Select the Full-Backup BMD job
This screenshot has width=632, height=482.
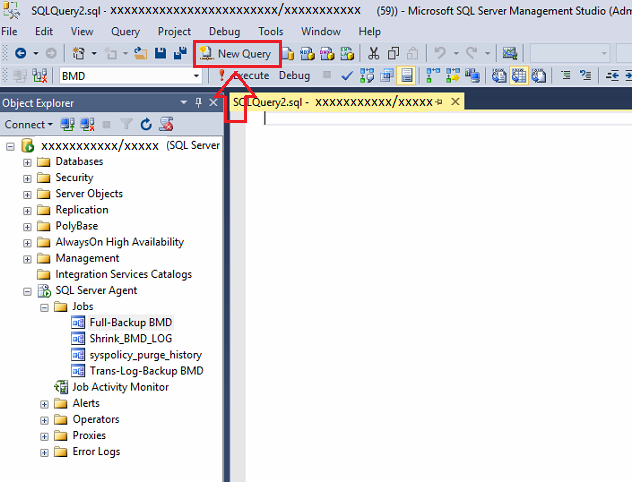pyautogui.click(x=131, y=322)
